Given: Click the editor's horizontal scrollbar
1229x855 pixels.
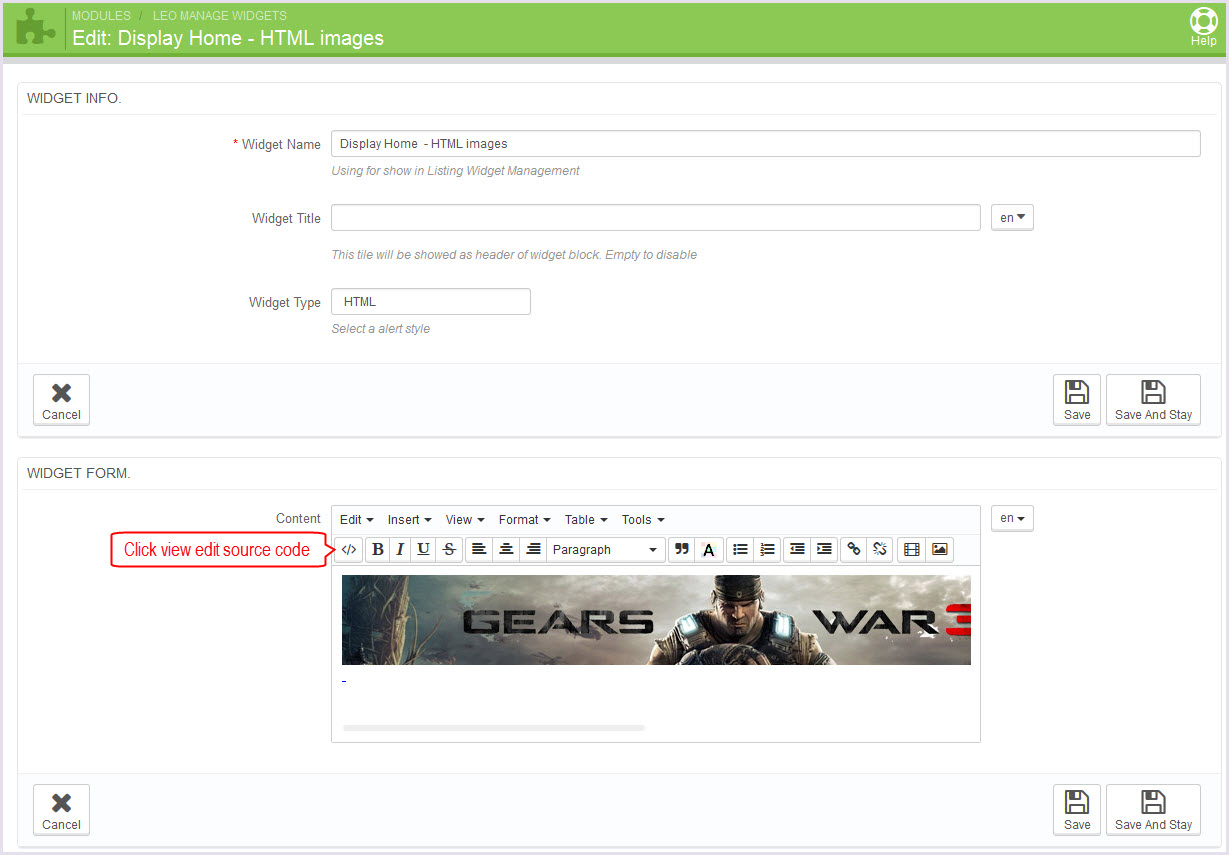Looking at the screenshot, I should pos(494,728).
